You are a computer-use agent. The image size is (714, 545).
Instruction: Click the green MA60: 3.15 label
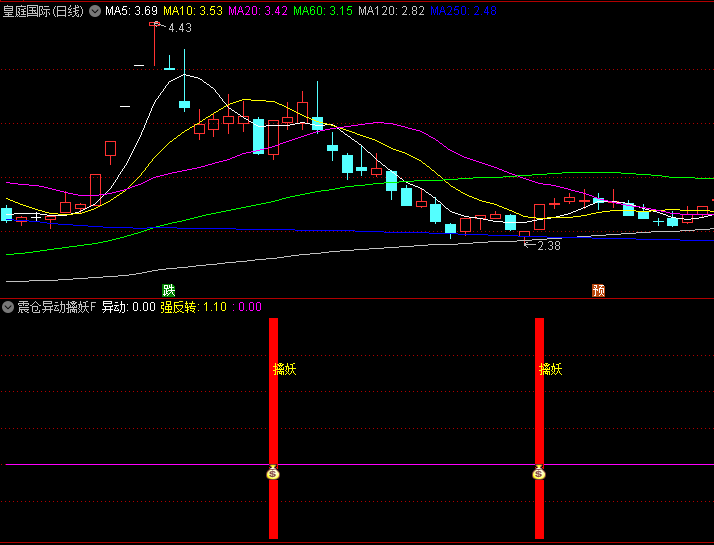pos(323,11)
